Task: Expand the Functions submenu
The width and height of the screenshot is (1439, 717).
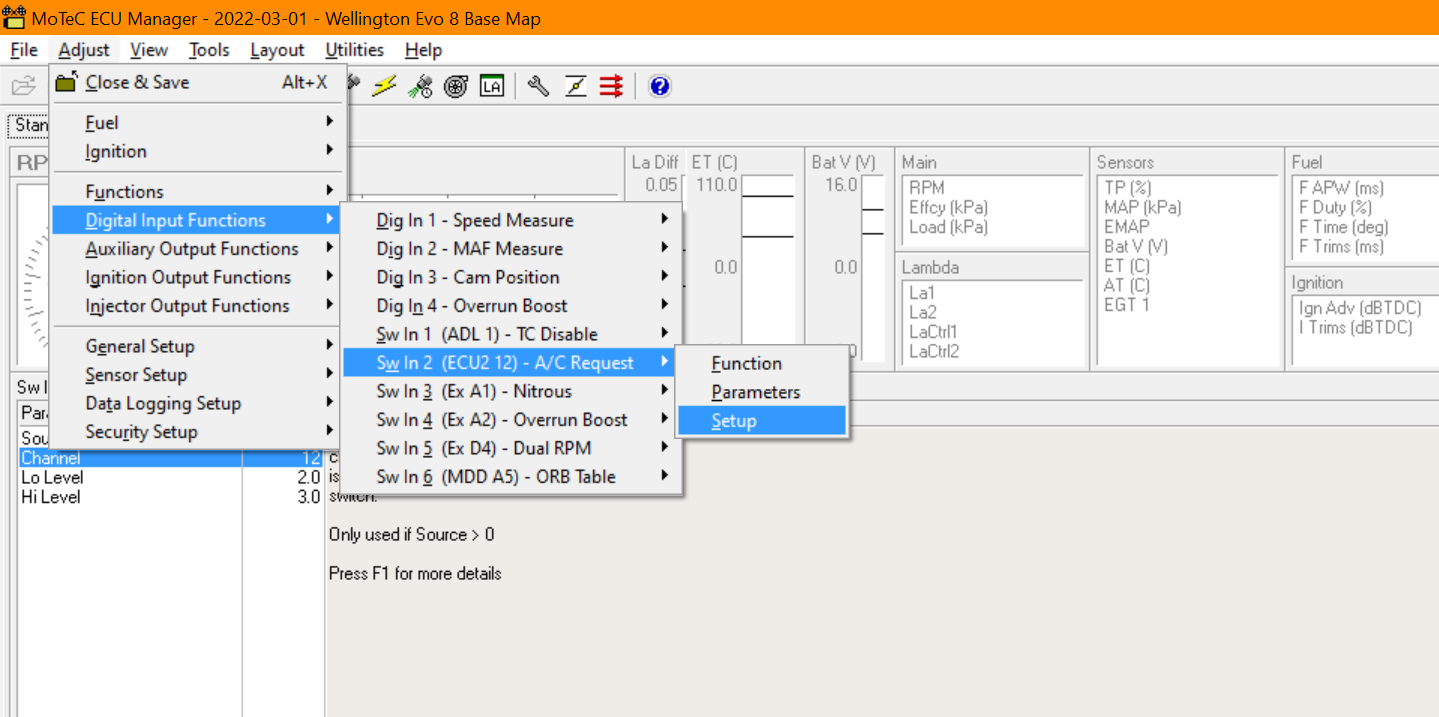Action: point(198,192)
